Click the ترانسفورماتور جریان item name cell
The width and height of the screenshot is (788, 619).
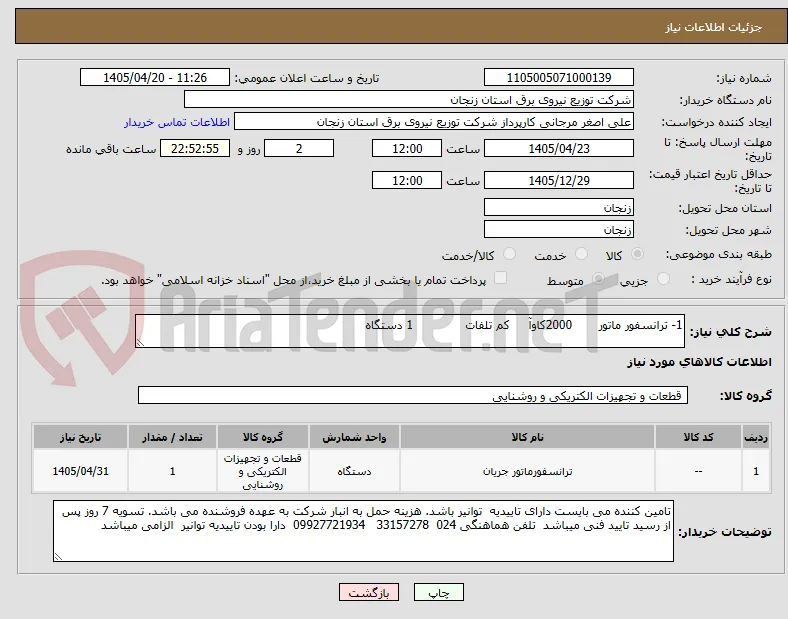coord(527,471)
